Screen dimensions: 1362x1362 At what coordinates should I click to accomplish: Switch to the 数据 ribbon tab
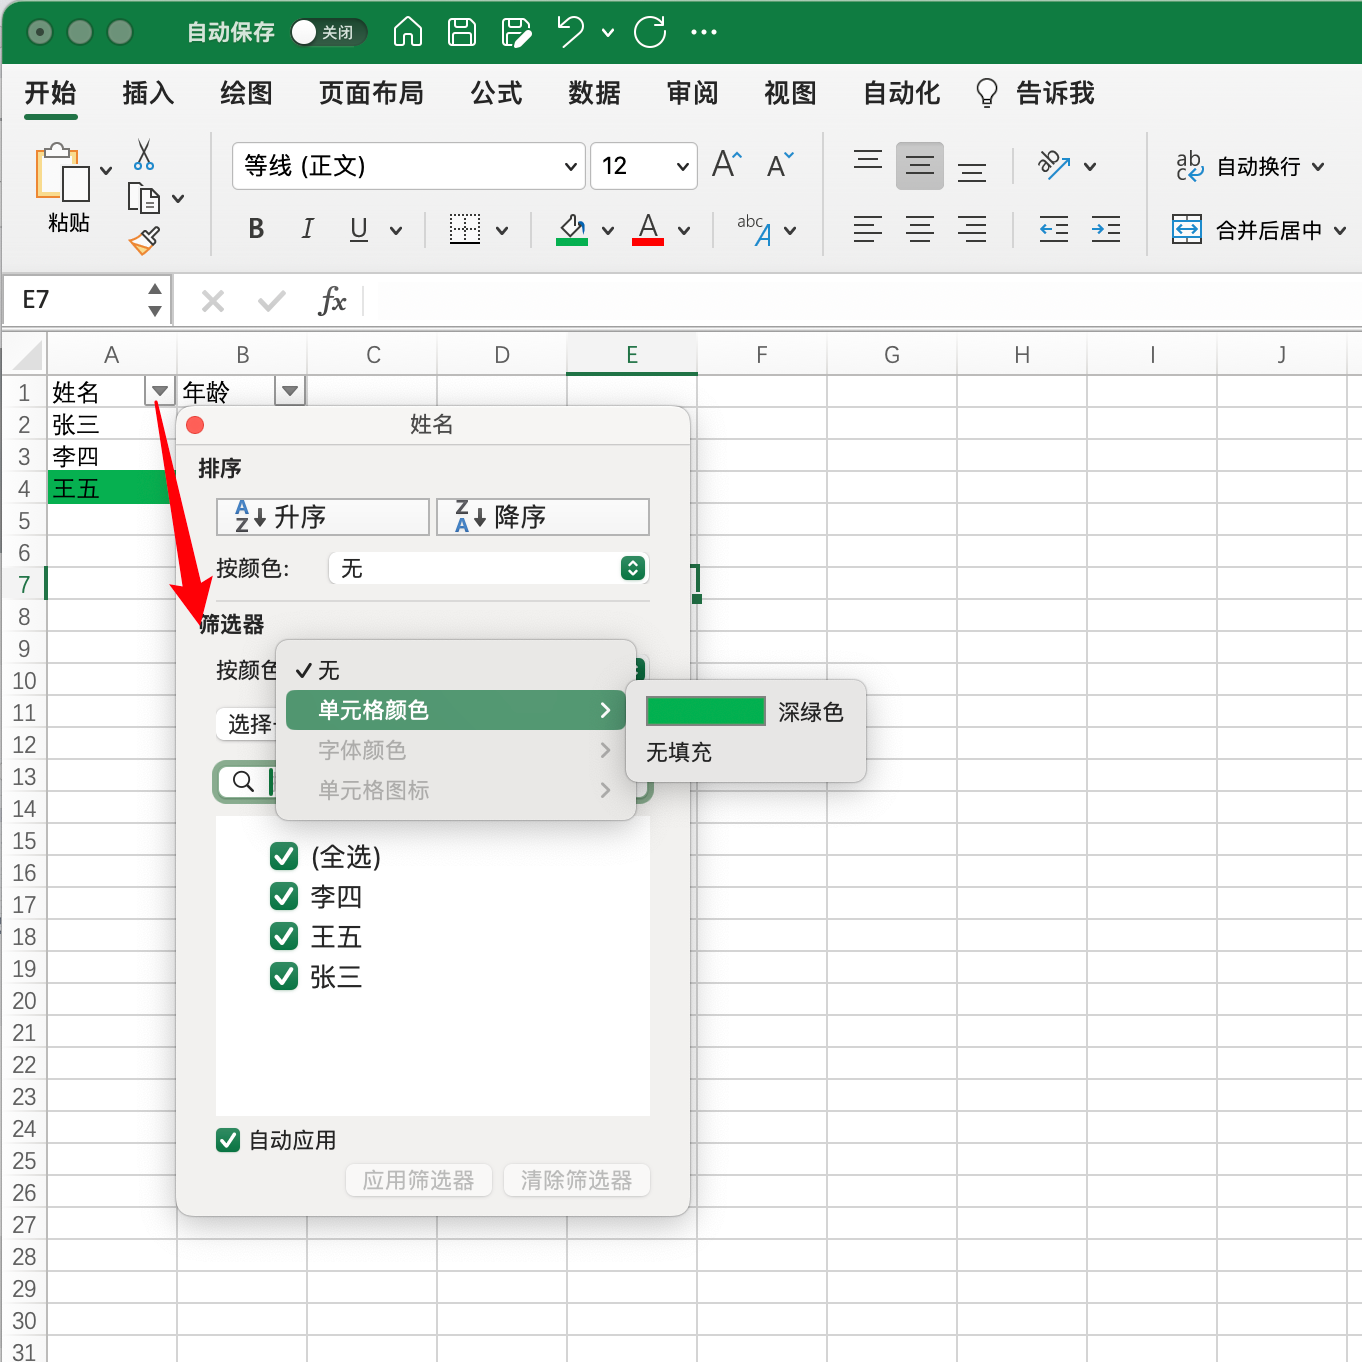point(594,94)
